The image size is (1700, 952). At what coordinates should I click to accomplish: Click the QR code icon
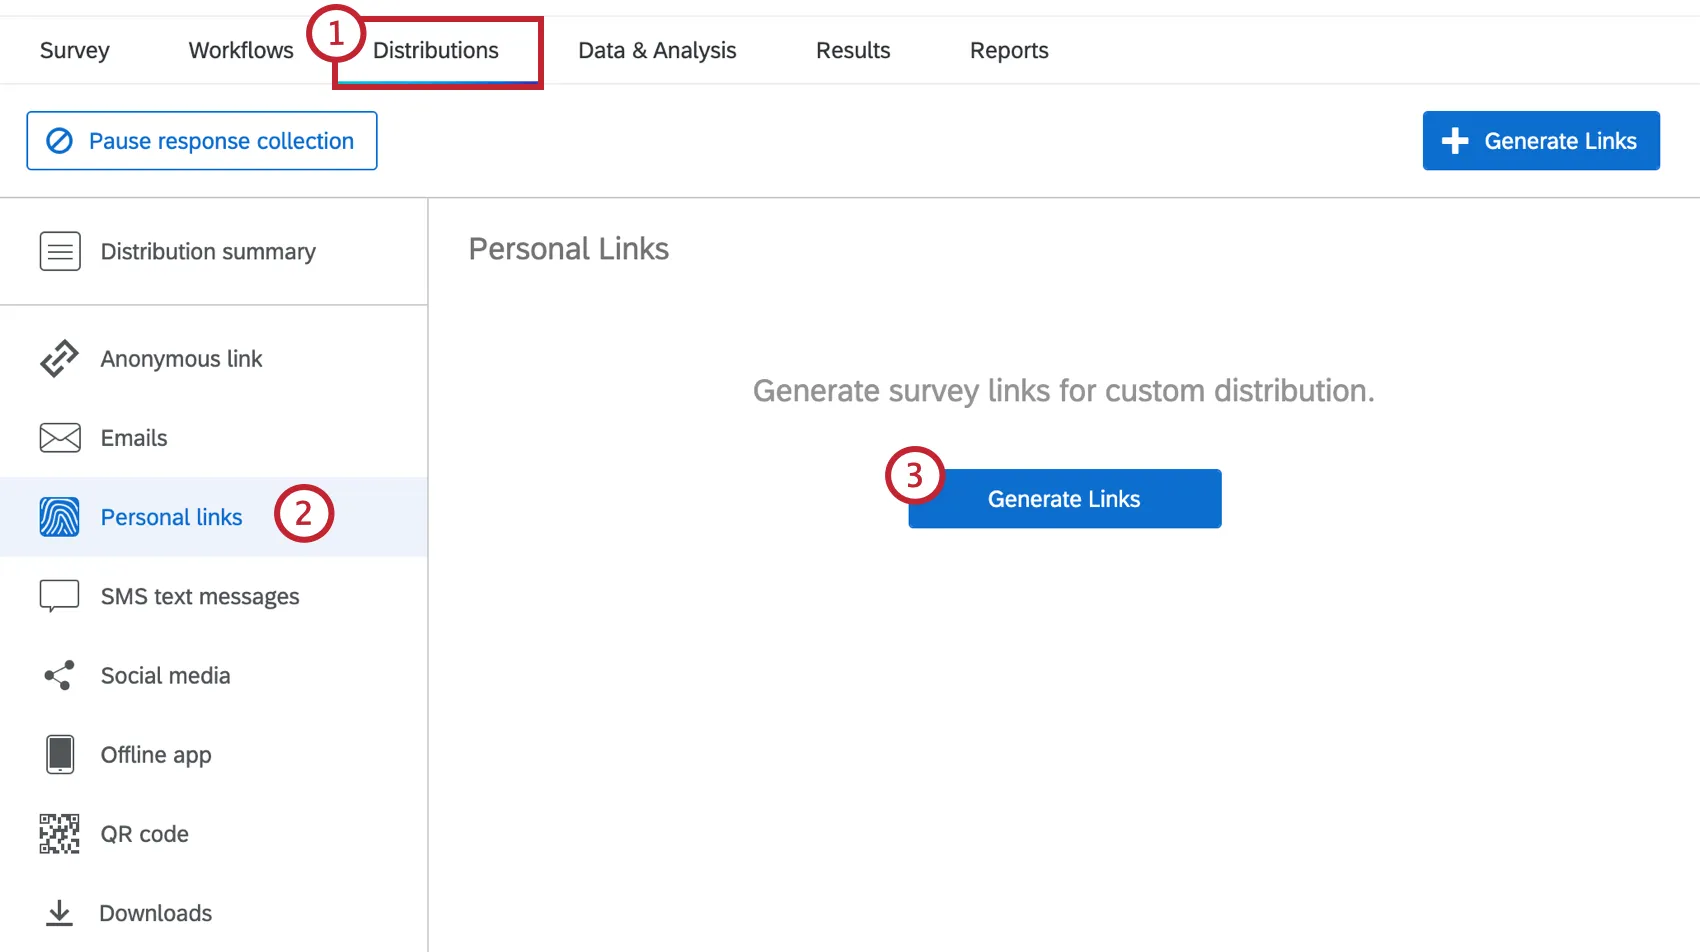pyautogui.click(x=60, y=833)
